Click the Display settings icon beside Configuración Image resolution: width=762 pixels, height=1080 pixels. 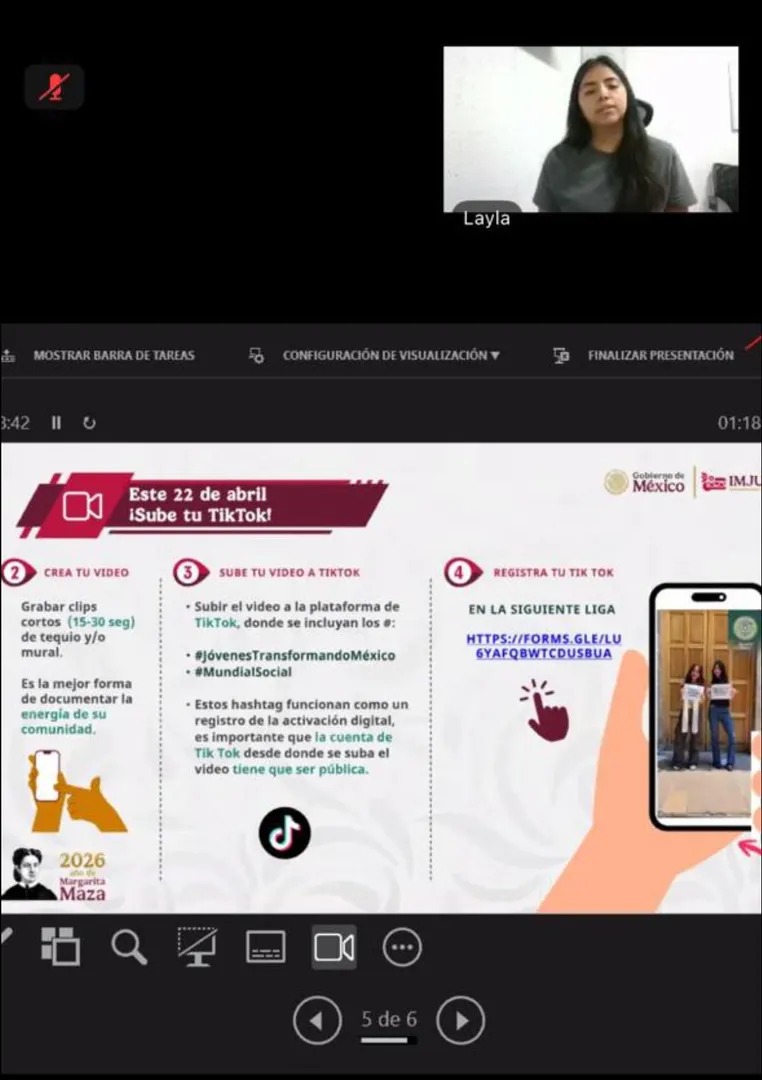(x=256, y=355)
